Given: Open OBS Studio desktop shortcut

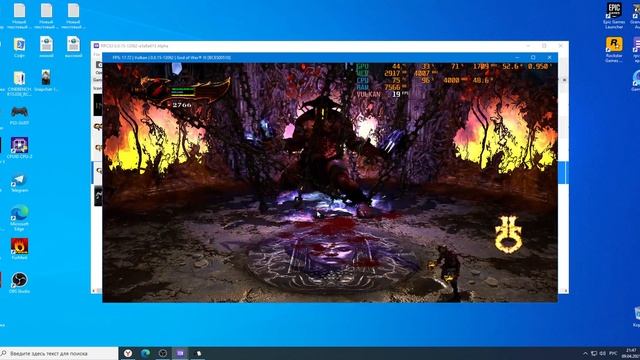Looking at the screenshot, I should pyautogui.click(x=19, y=282).
